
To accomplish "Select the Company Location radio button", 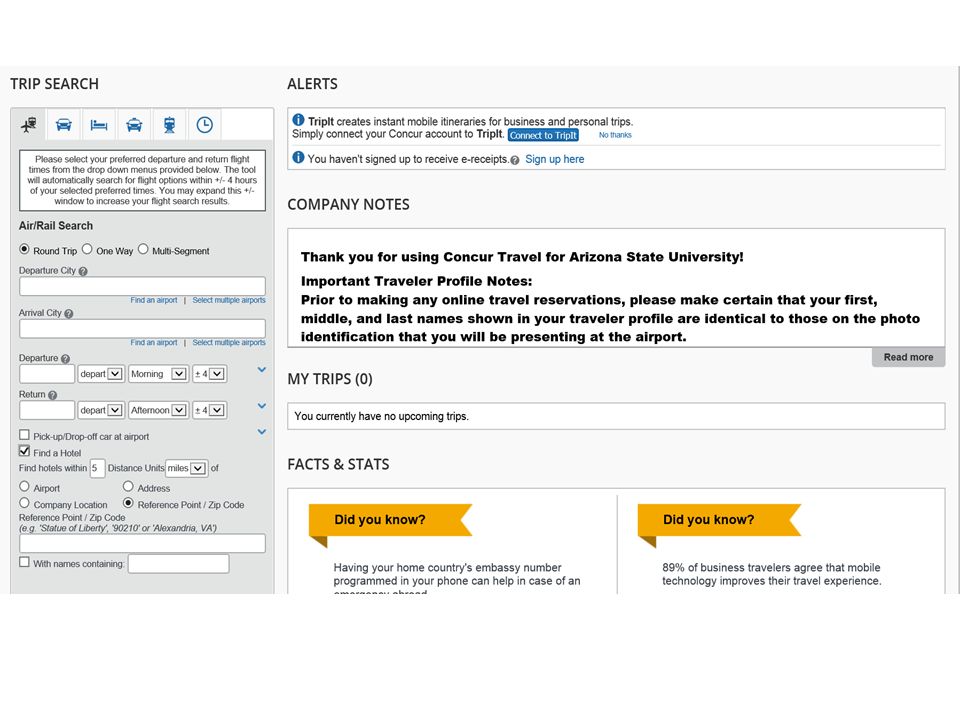I will point(24,503).
